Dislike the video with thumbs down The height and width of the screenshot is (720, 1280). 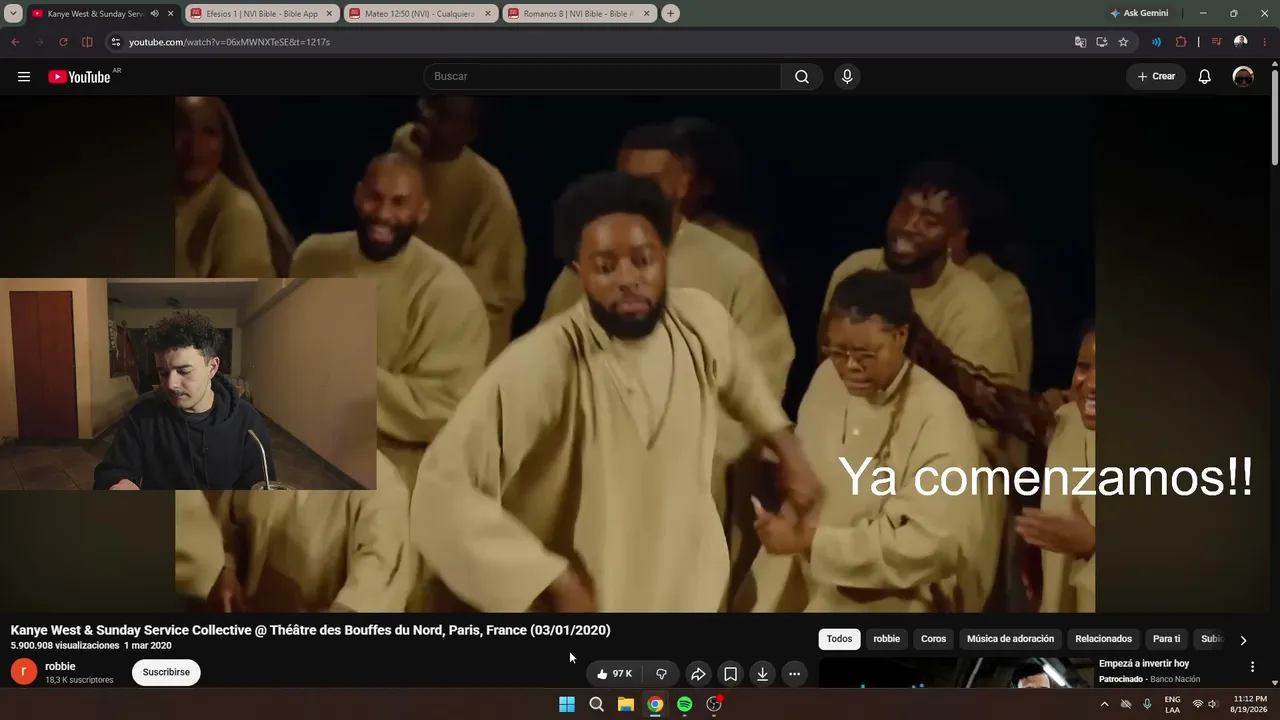[x=661, y=674]
